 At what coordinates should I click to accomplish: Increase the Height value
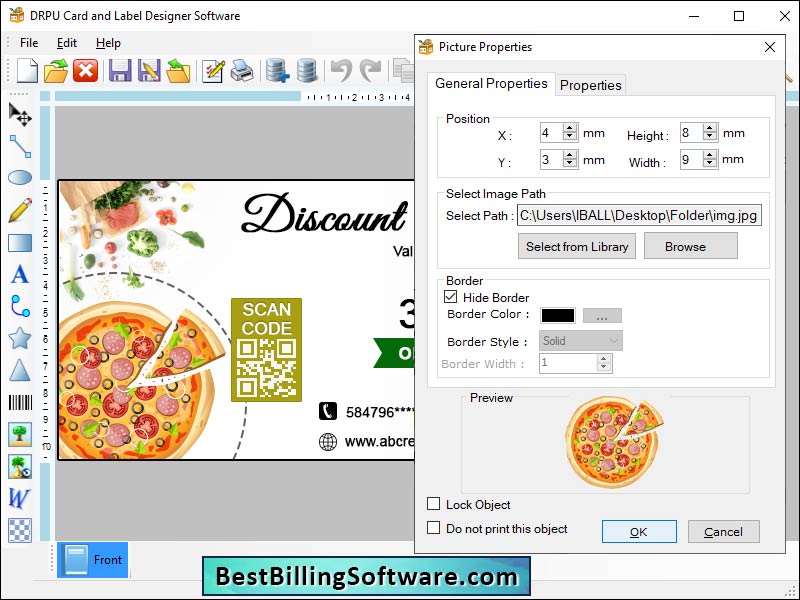(x=710, y=128)
